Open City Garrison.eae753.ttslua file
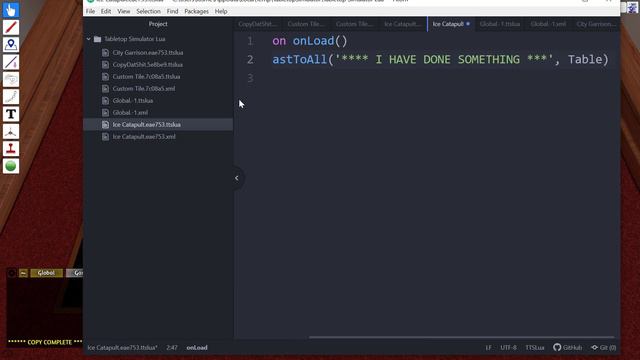The image size is (640, 360). pyautogui.click(x=148, y=53)
